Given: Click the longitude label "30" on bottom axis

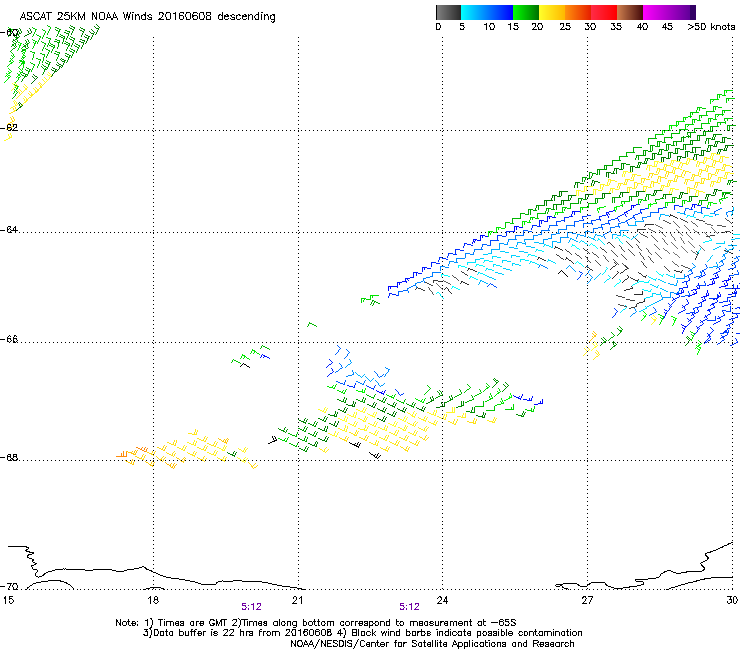Looking at the screenshot, I should [732, 600].
